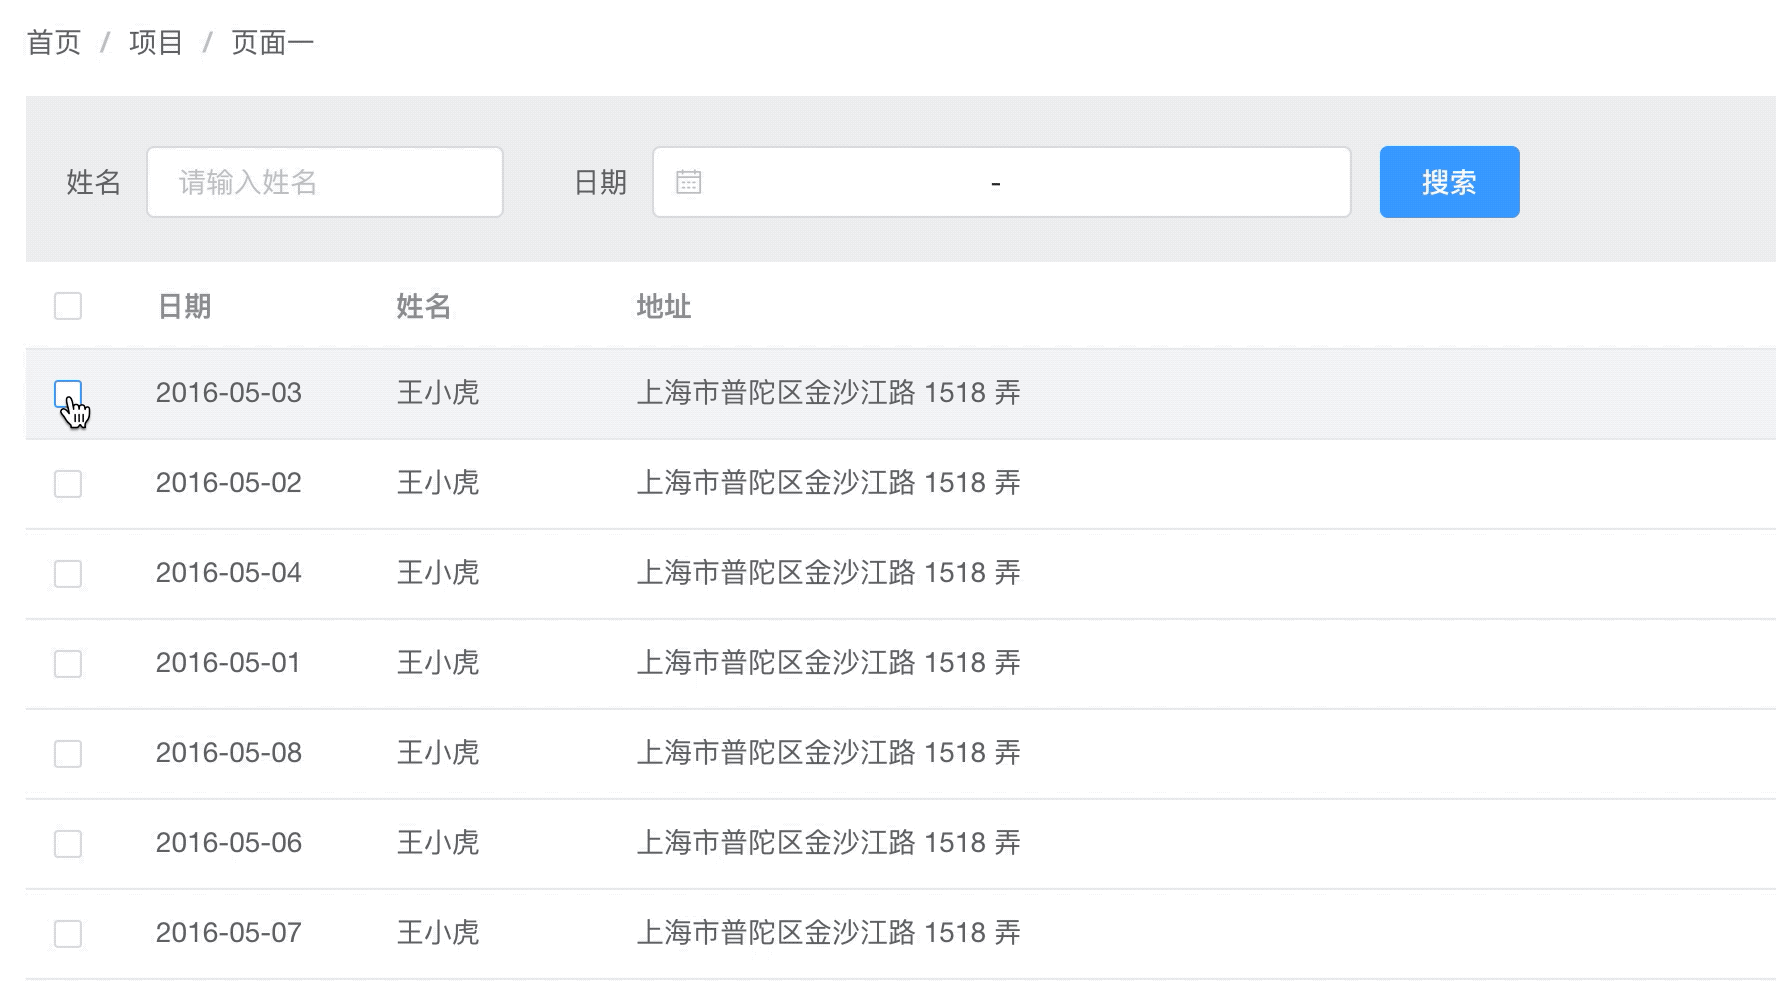Check the row dated 2016-05-08
This screenshot has width=1776, height=998.
tap(68, 754)
